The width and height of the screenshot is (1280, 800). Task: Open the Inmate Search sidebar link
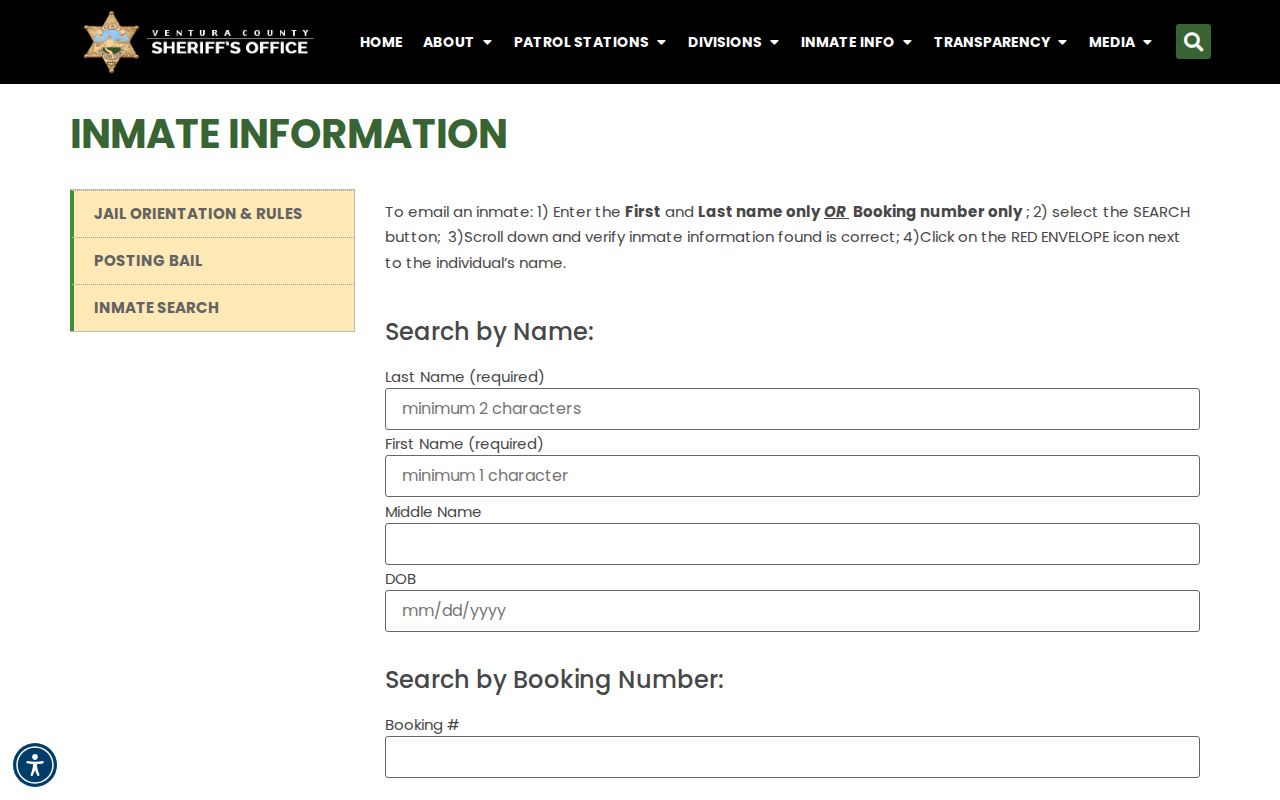coord(212,308)
